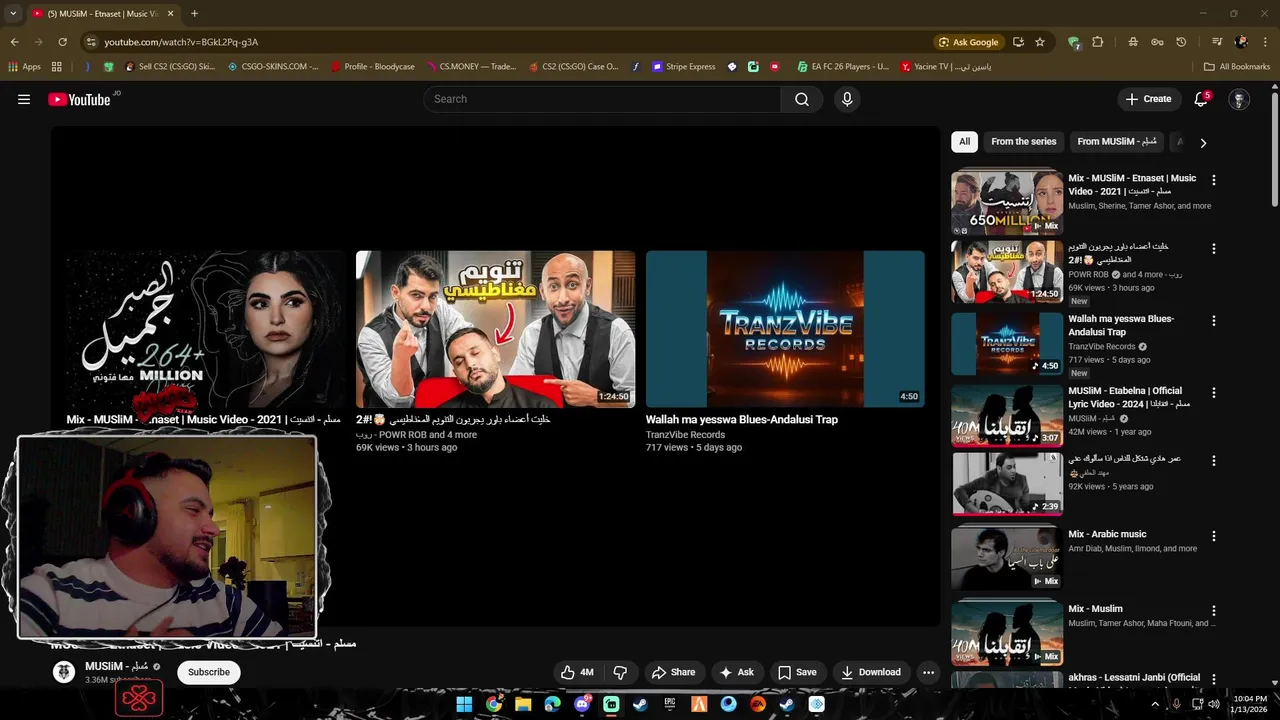Viewport: 1280px width, 720px height.
Task: Open Discord from the taskbar
Action: tap(582, 704)
